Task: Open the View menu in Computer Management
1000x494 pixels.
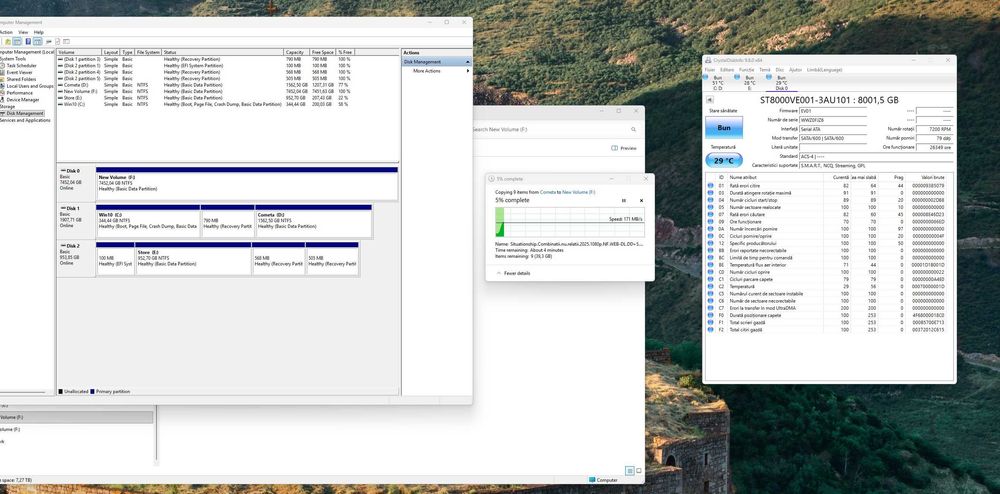Action: click(23, 32)
